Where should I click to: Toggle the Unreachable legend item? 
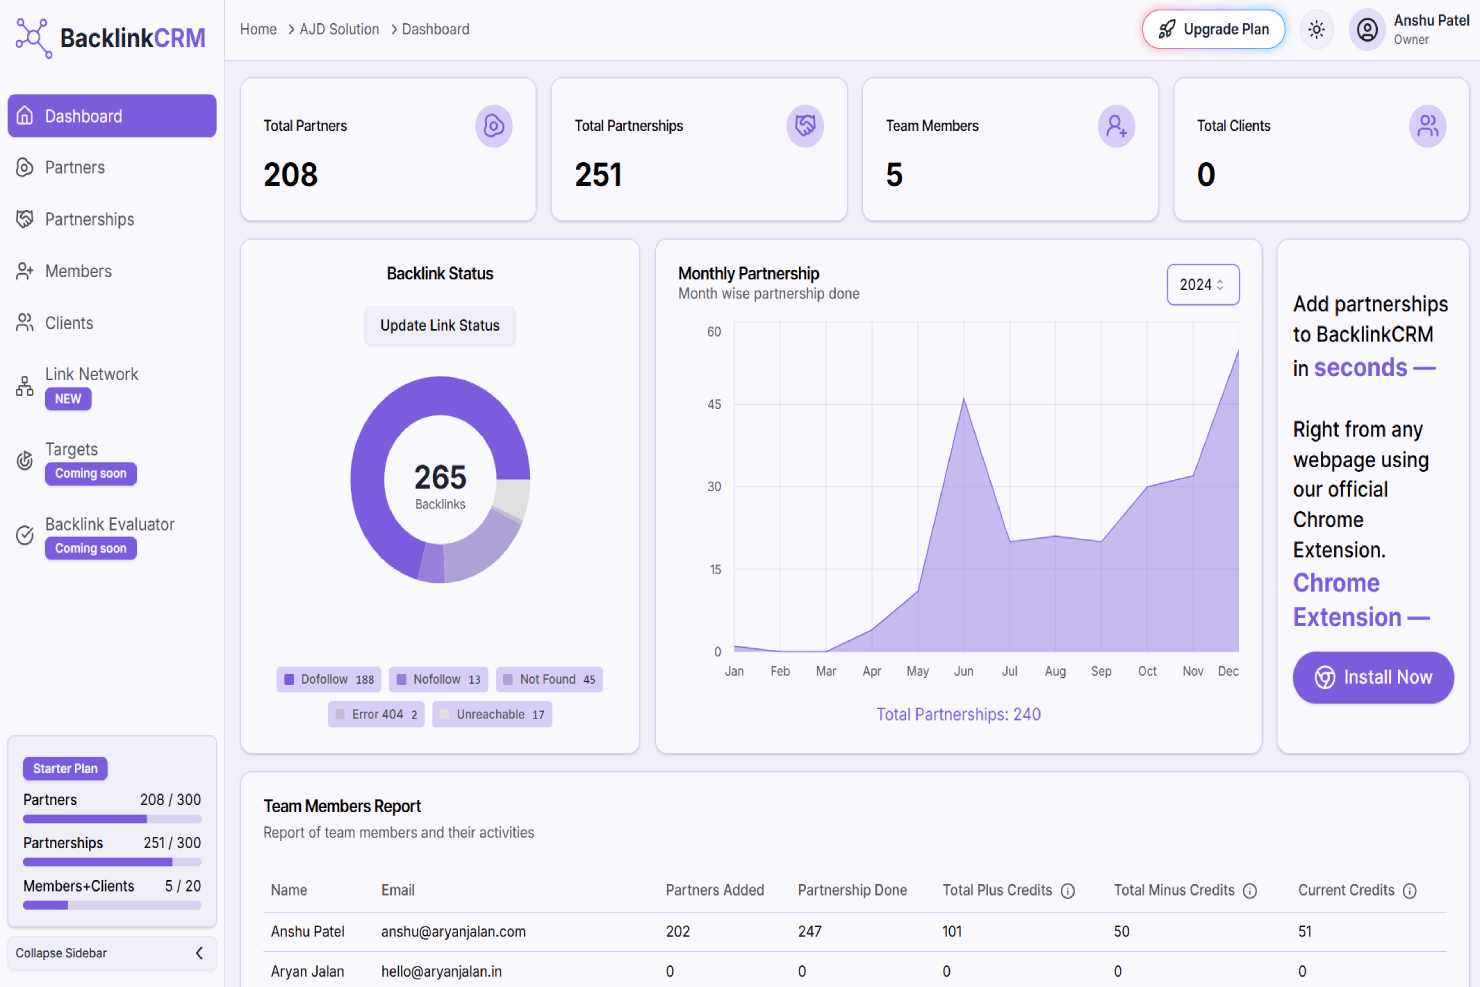492,715
